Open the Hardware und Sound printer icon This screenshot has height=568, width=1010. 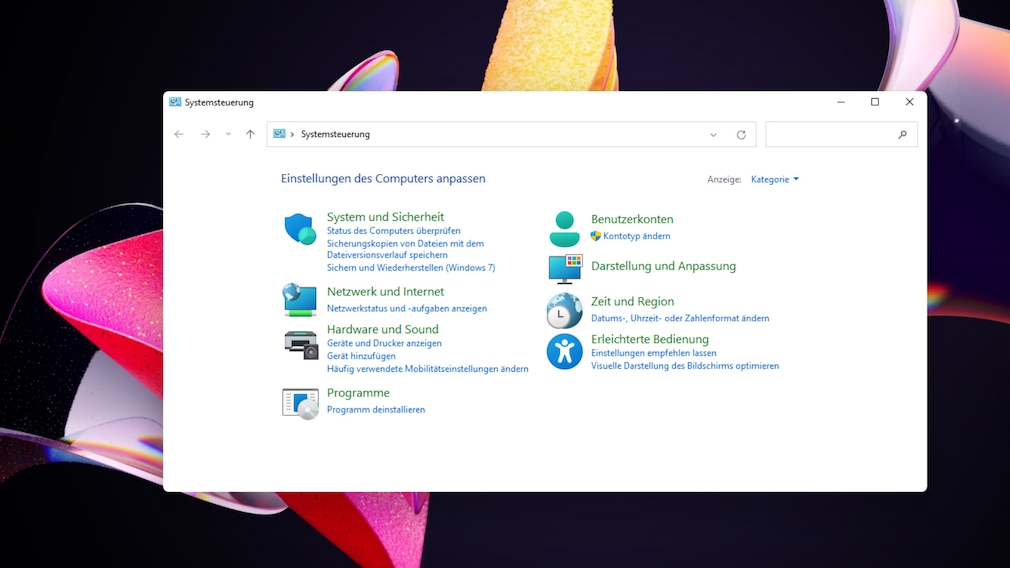pyautogui.click(x=301, y=344)
